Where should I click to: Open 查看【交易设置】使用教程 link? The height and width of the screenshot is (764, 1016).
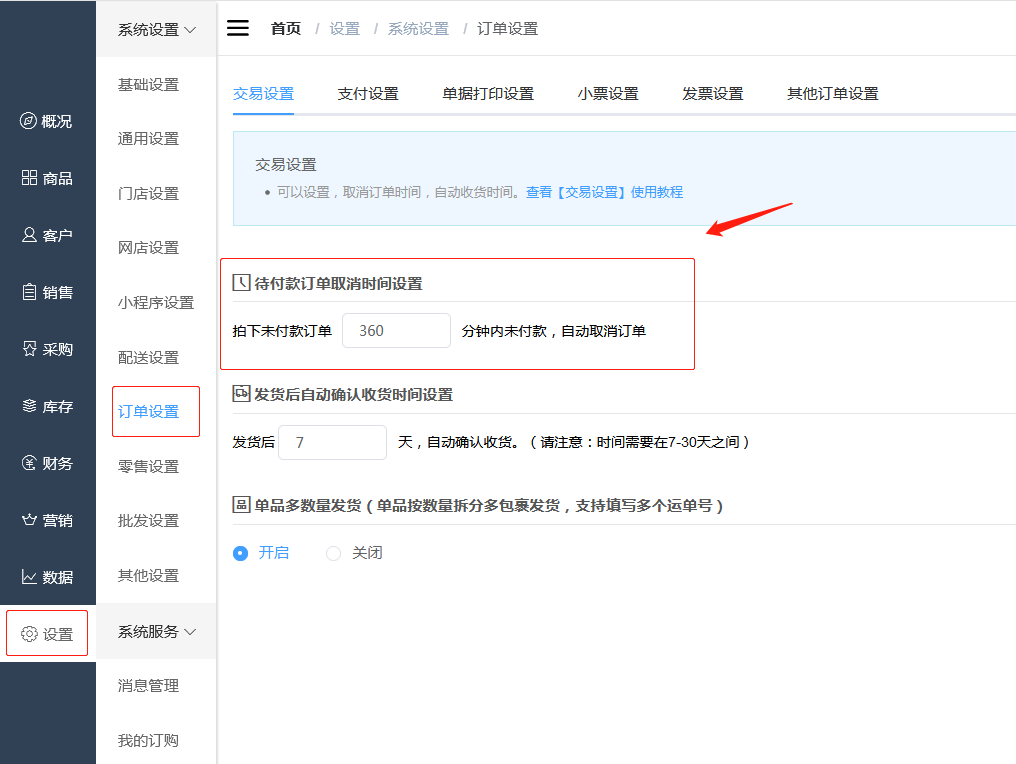pyautogui.click(x=605, y=192)
